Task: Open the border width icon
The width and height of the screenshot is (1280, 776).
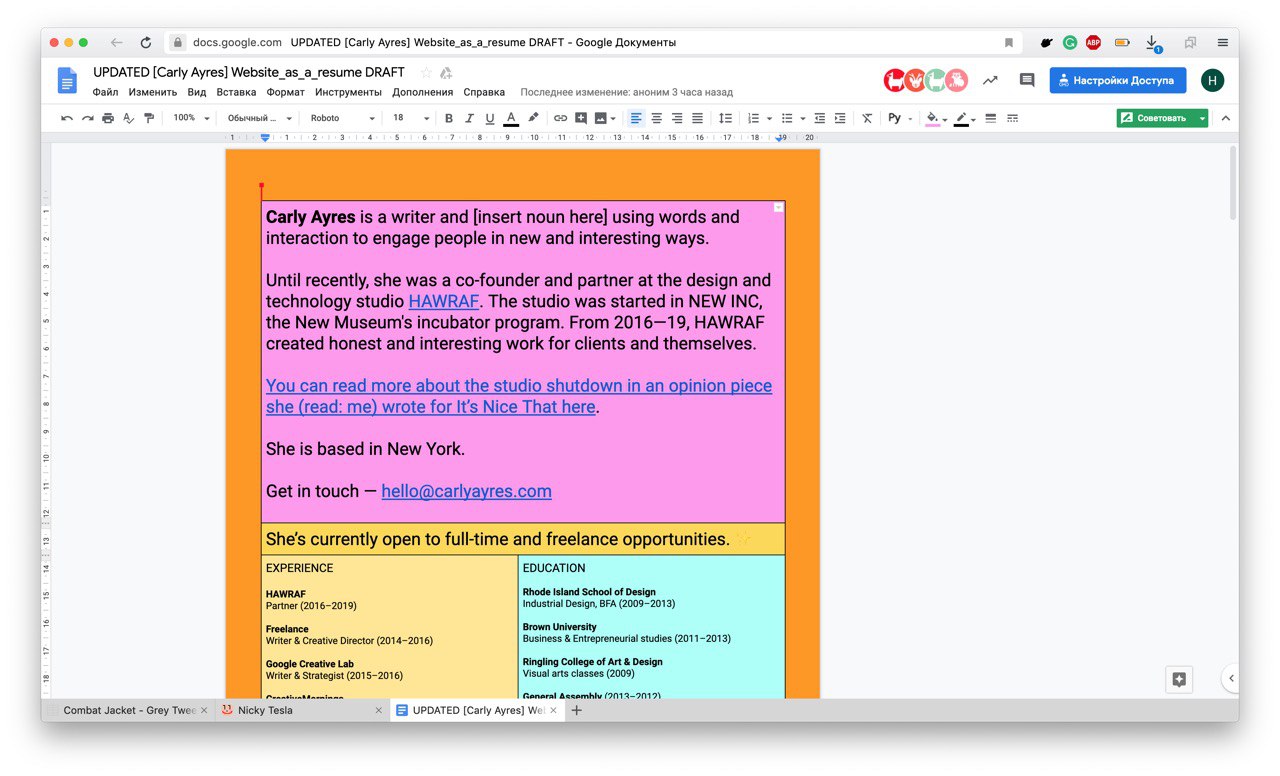Action: coord(991,118)
